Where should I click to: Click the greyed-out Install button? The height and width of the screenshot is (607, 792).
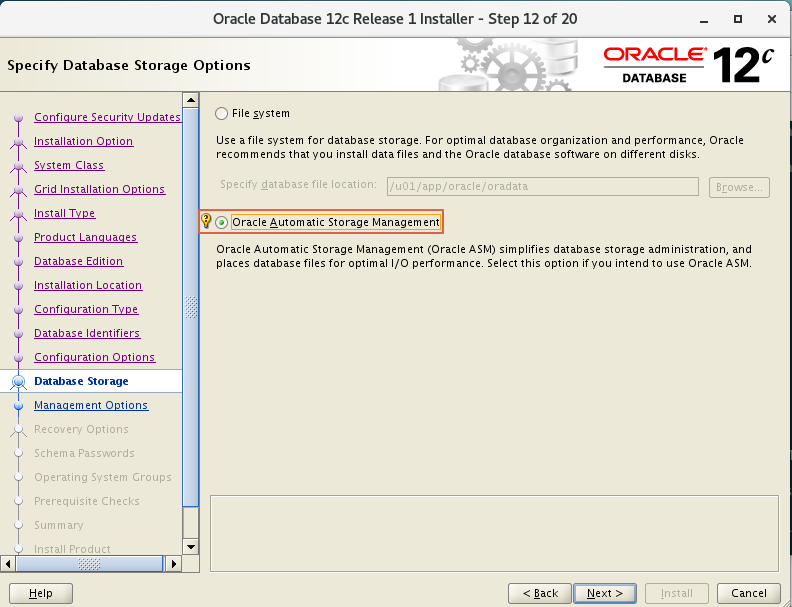click(677, 593)
